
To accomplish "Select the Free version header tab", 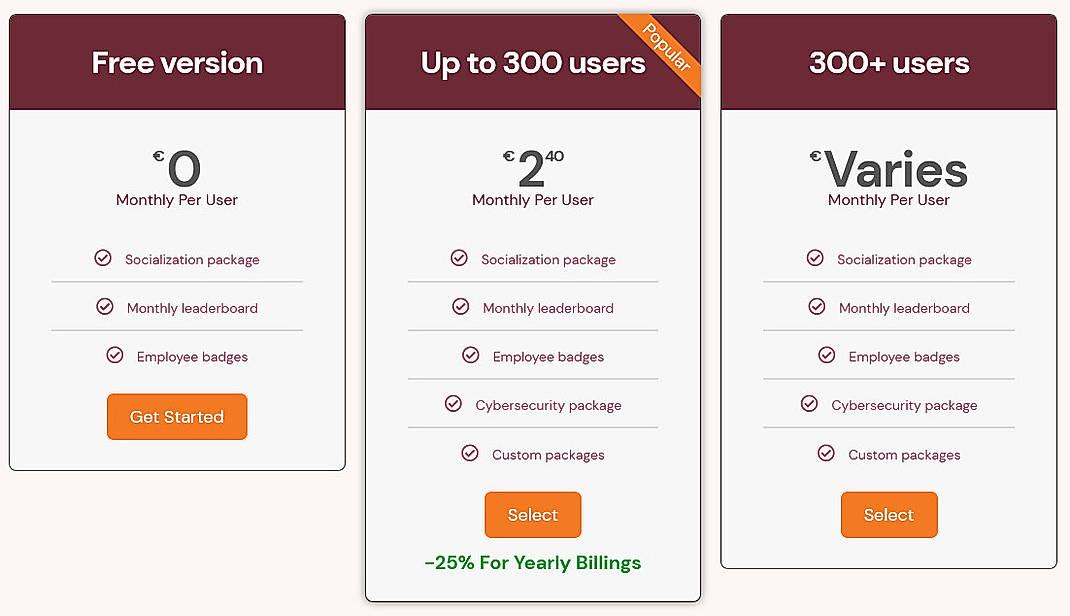I will click(177, 61).
